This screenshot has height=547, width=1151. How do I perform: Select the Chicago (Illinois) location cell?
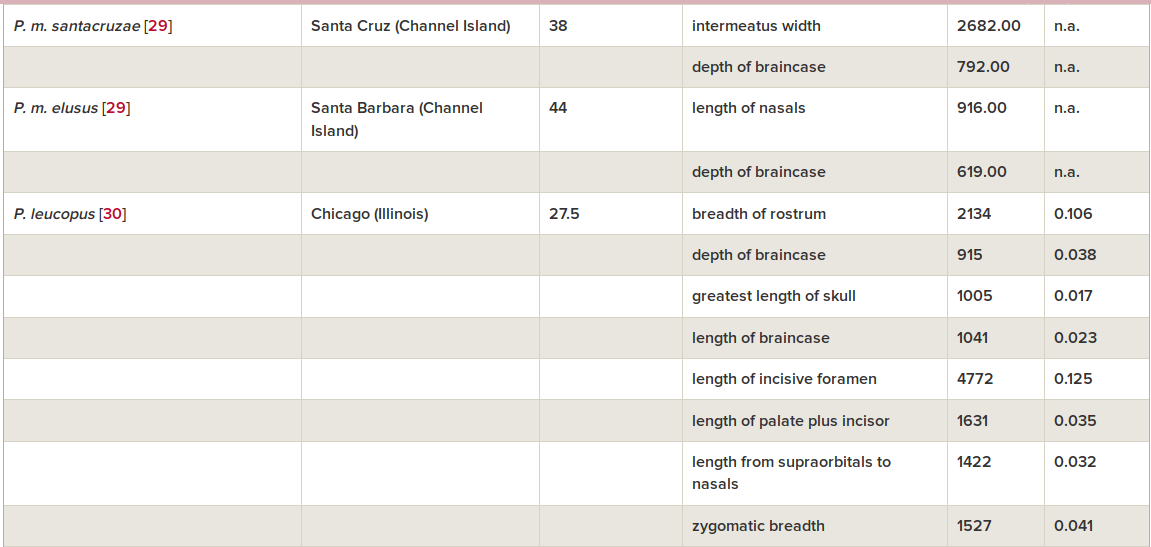pyautogui.click(x=420, y=214)
